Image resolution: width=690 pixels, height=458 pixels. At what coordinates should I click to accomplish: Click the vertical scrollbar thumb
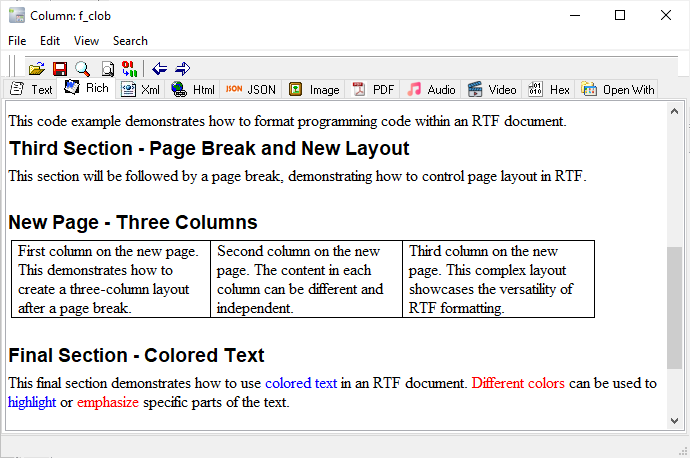[674, 307]
